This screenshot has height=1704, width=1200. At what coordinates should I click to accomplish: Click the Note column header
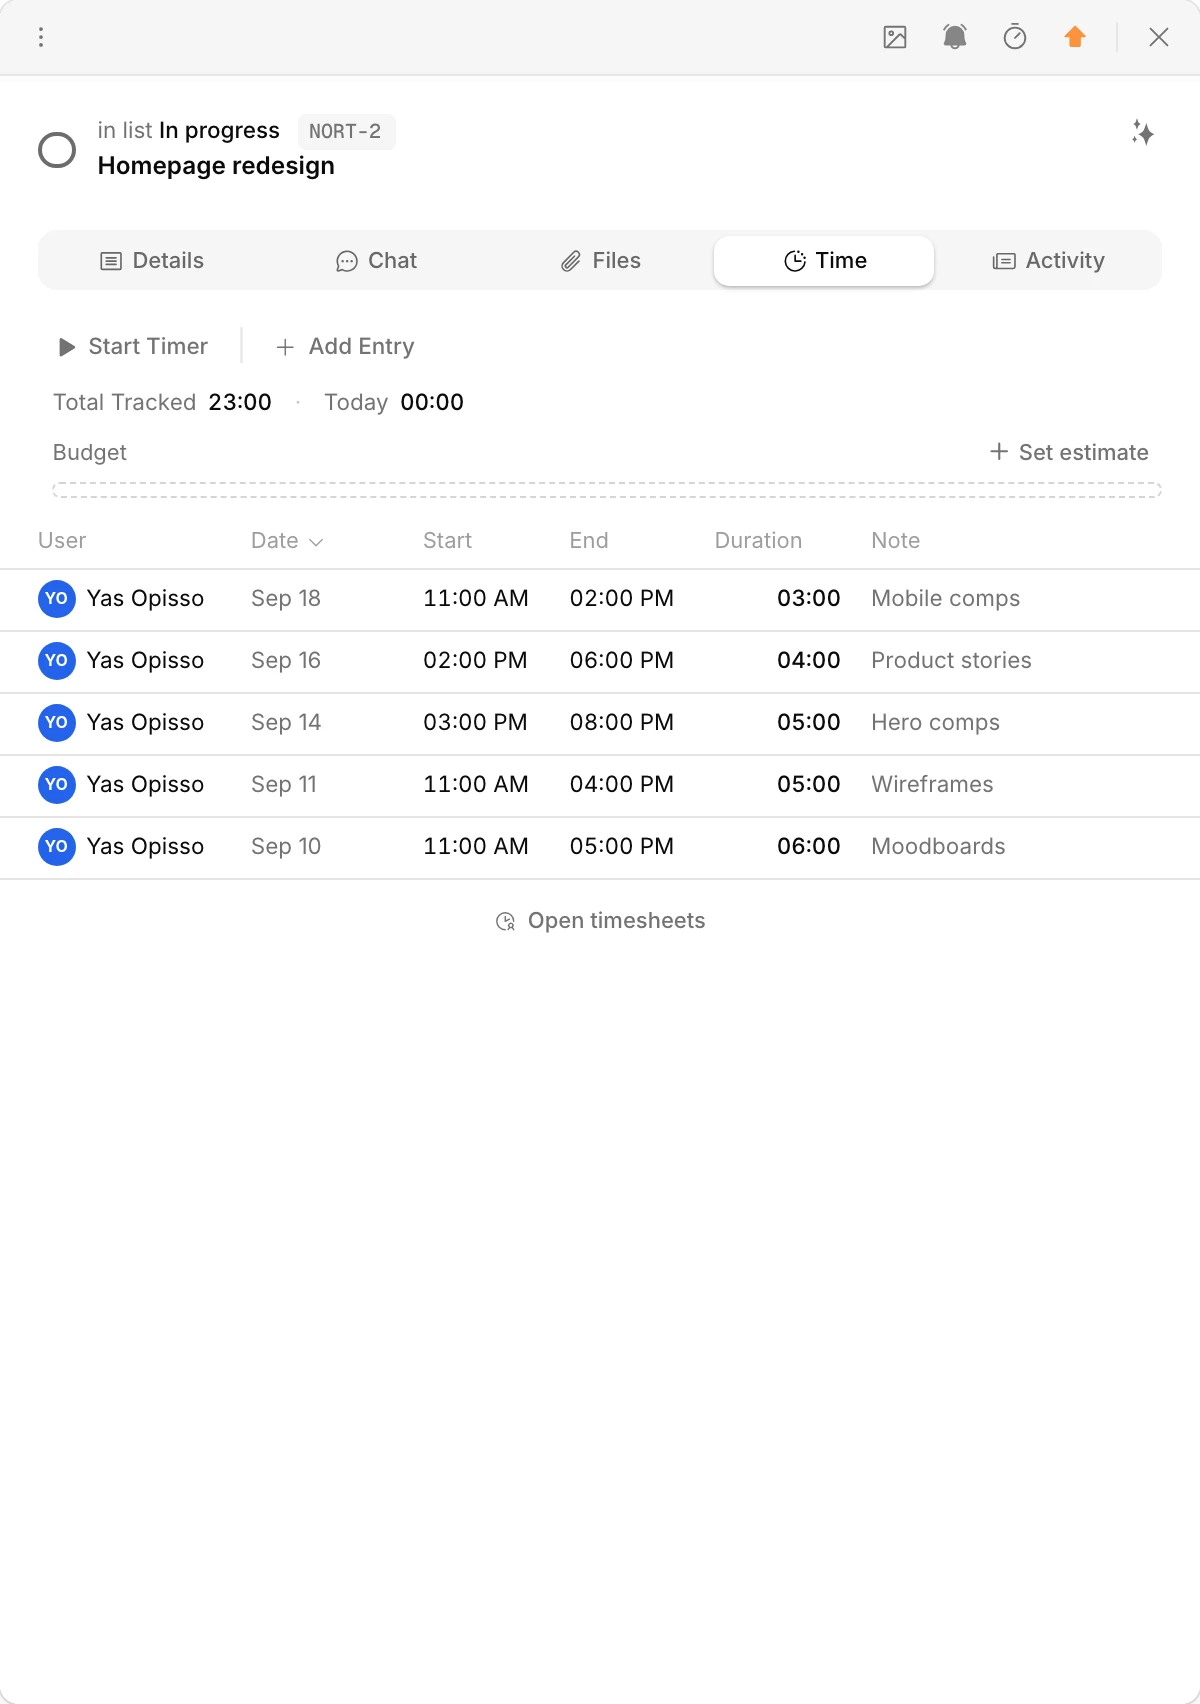point(895,540)
